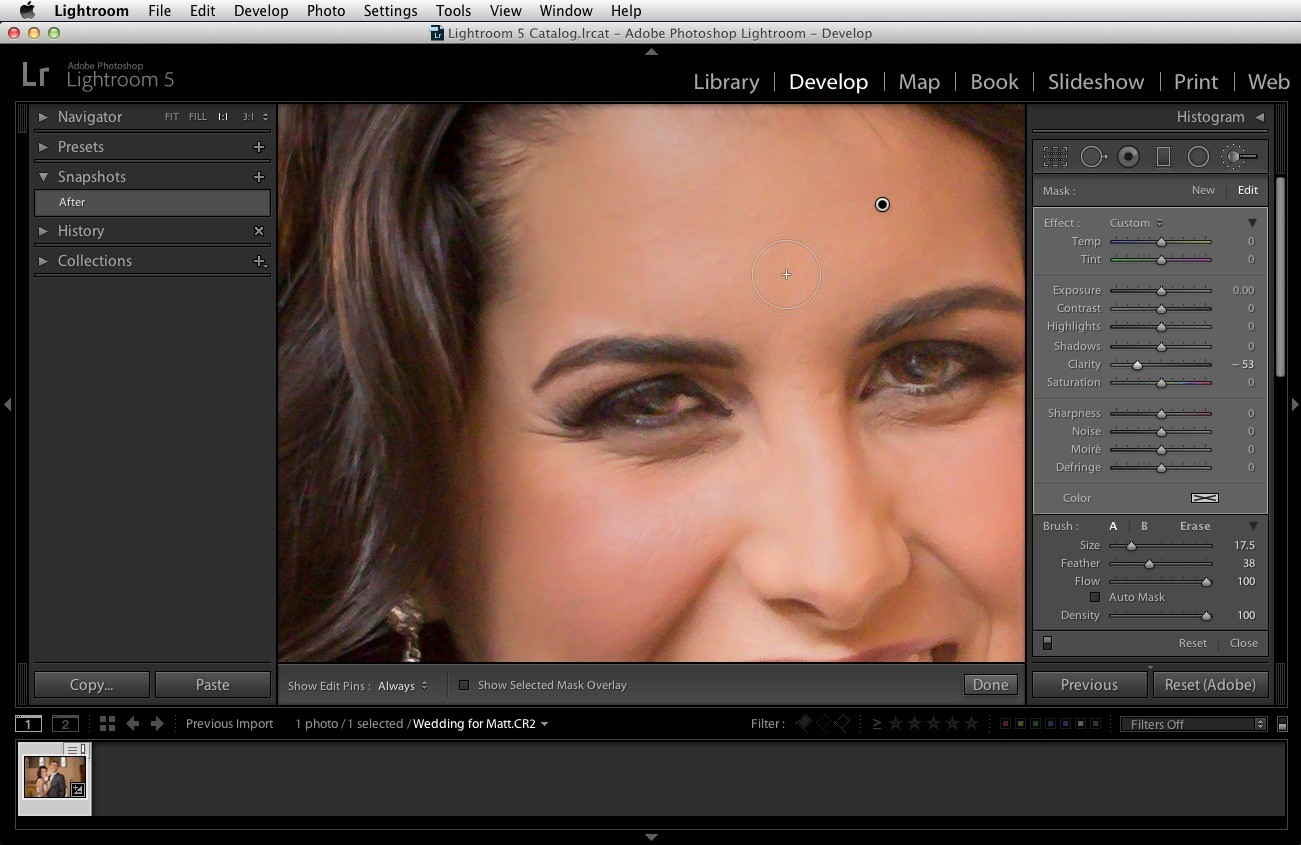
Task: Click the Done button
Action: [x=990, y=685]
